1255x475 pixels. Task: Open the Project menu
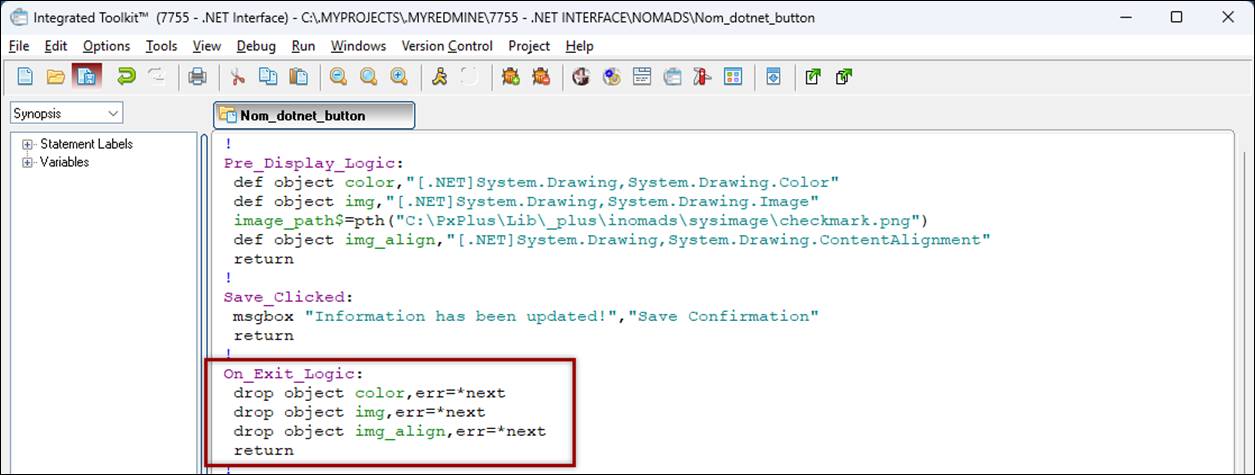[x=529, y=46]
